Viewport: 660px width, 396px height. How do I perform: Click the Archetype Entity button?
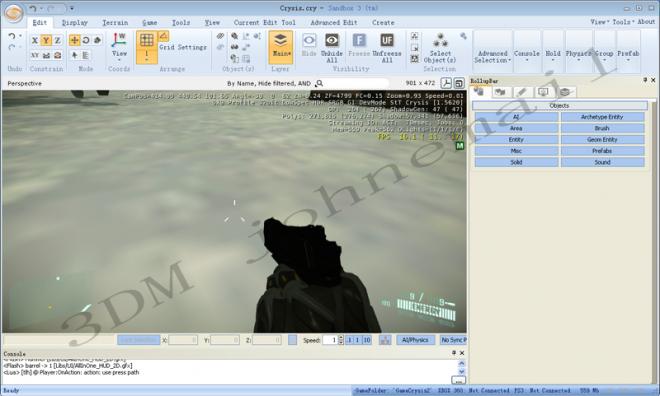point(602,117)
